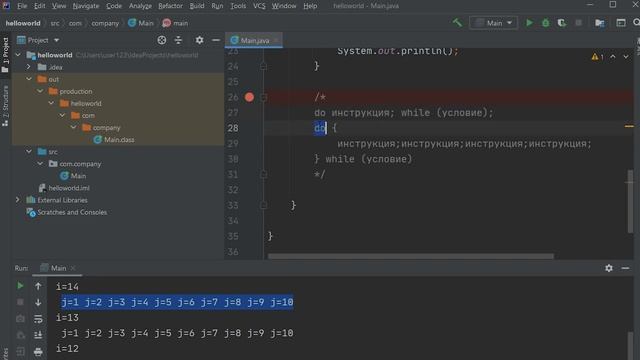
Task: Click the editor vertical scrollbar thumb
Action: 630,201
